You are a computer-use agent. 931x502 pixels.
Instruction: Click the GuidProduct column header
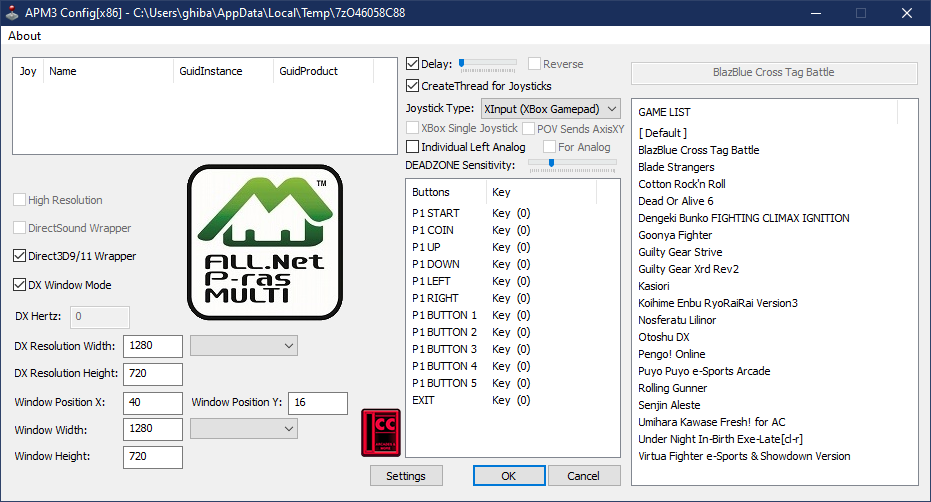point(324,71)
